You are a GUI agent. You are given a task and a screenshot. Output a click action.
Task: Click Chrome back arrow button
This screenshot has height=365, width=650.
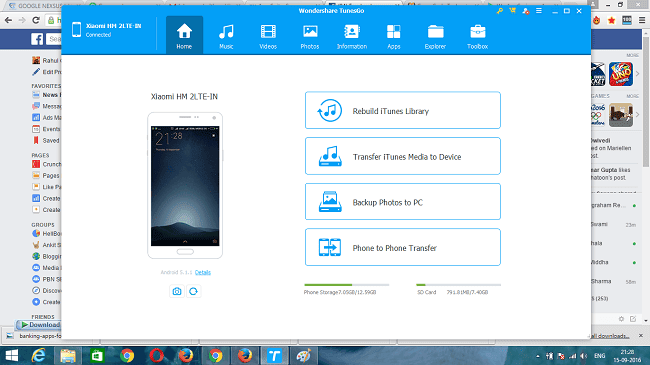click(8, 20)
